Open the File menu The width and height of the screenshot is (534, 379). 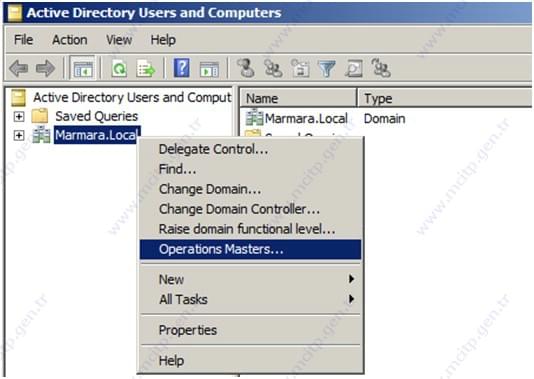23,40
